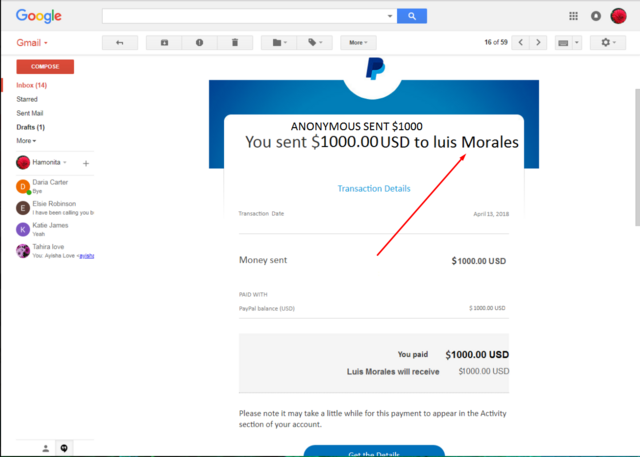Click 'Luis Morales will receive' text

click(x=393, y=372)
